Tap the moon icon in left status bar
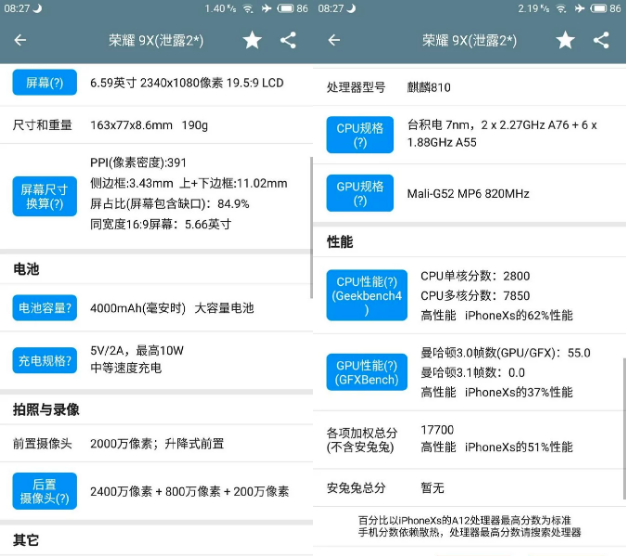Screen dimensions: 627x556 point(38,8)
